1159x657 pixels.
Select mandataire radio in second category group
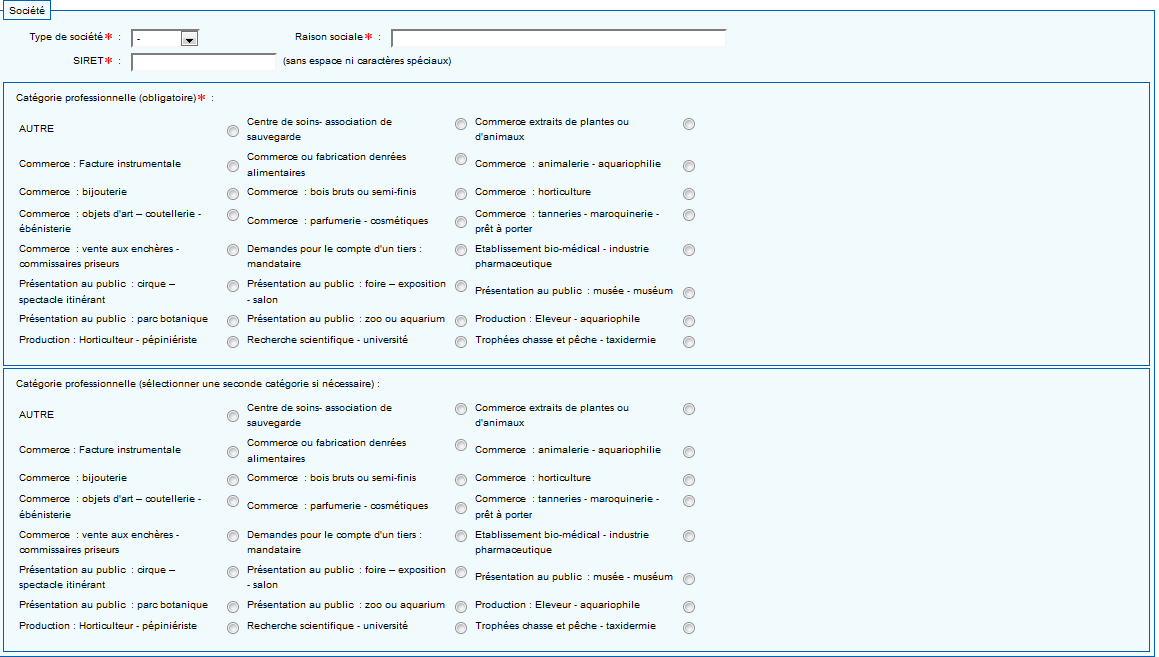[460, 537]
